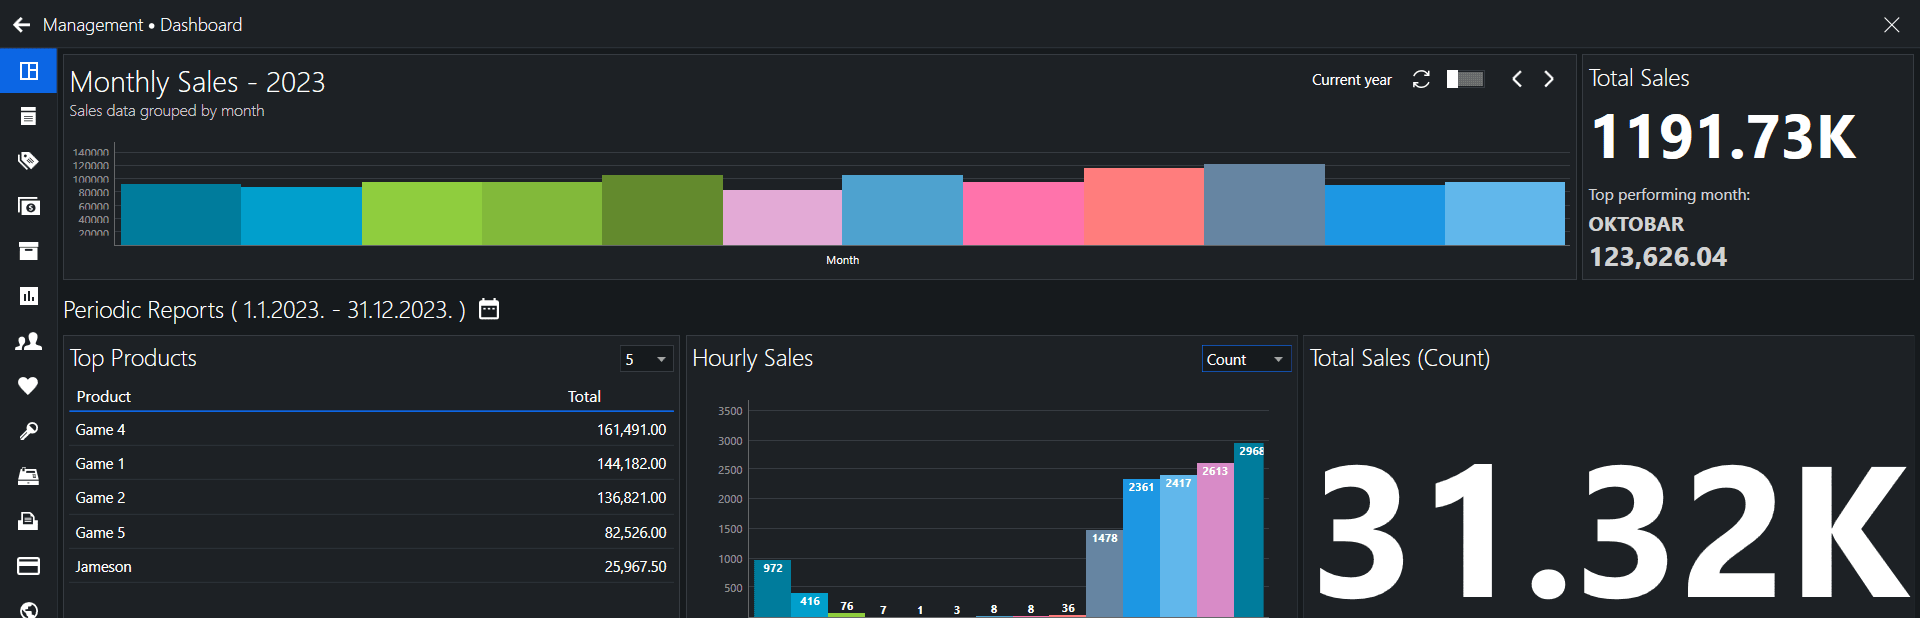Click the money banknote sidebar icon
1920x618 pixels.
click(x=29, y=206)
